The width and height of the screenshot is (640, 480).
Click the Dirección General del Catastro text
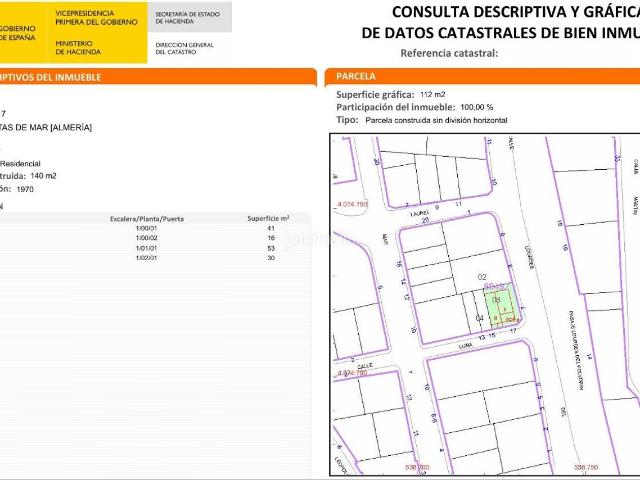point(185,49)
